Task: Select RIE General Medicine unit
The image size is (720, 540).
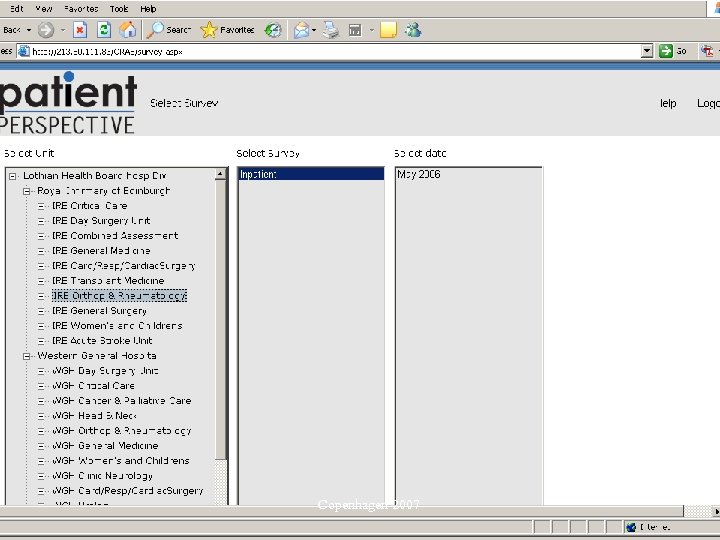Action: click(101, 251)
